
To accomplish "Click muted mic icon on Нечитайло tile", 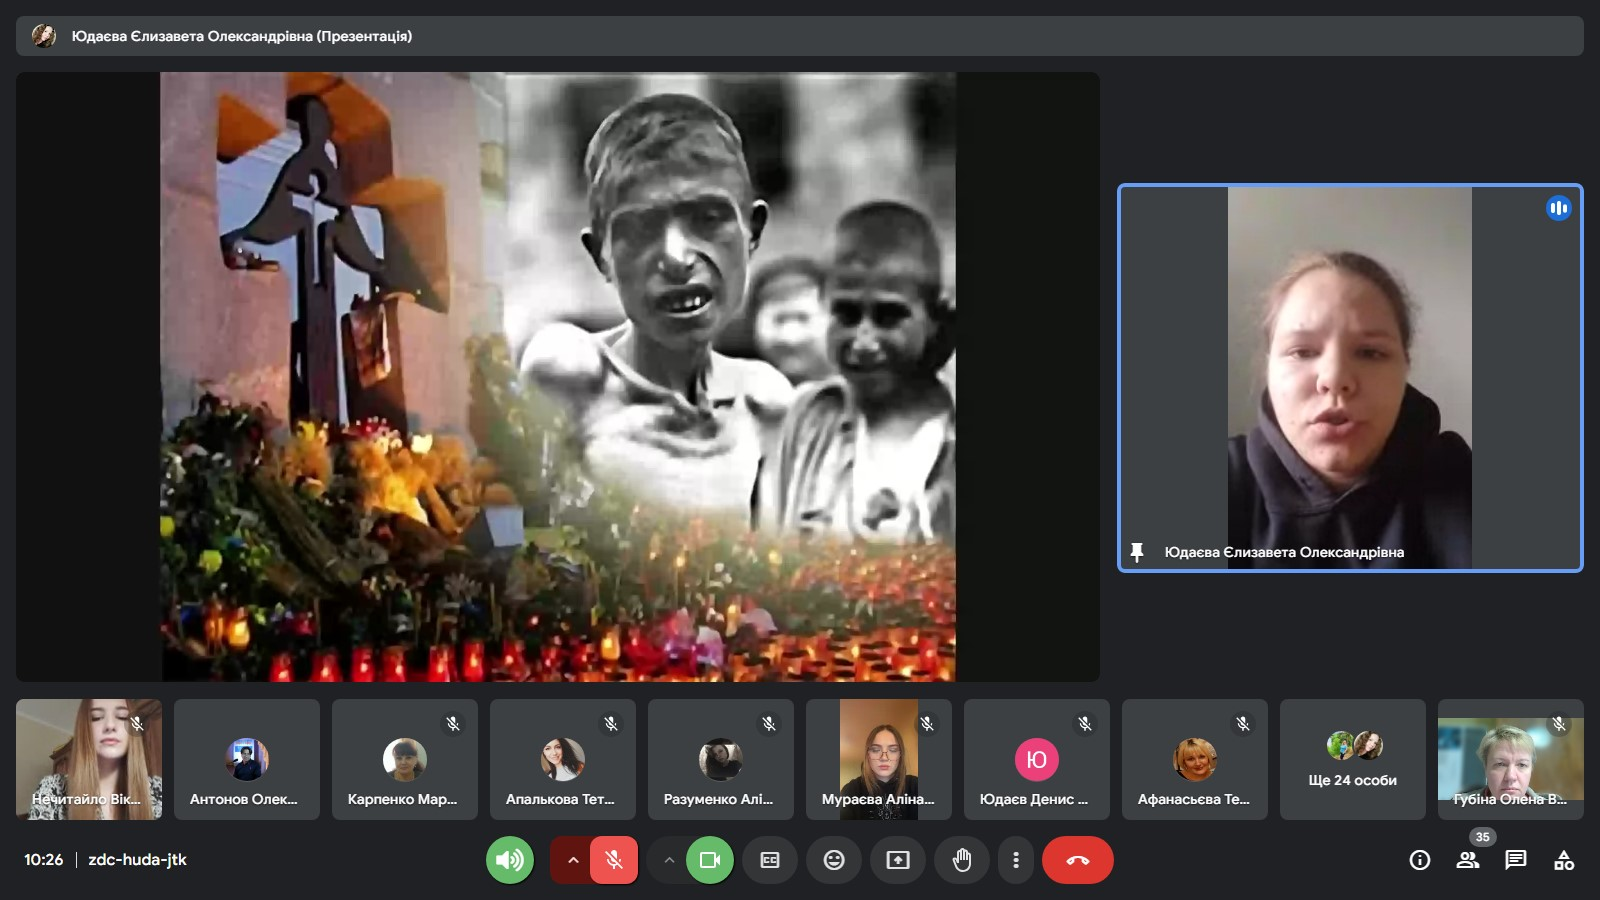I will pyautogui.click(x=137, y=723).
